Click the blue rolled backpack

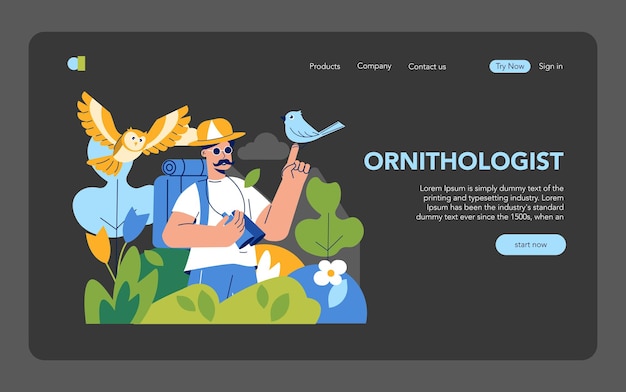pos(176,204)
